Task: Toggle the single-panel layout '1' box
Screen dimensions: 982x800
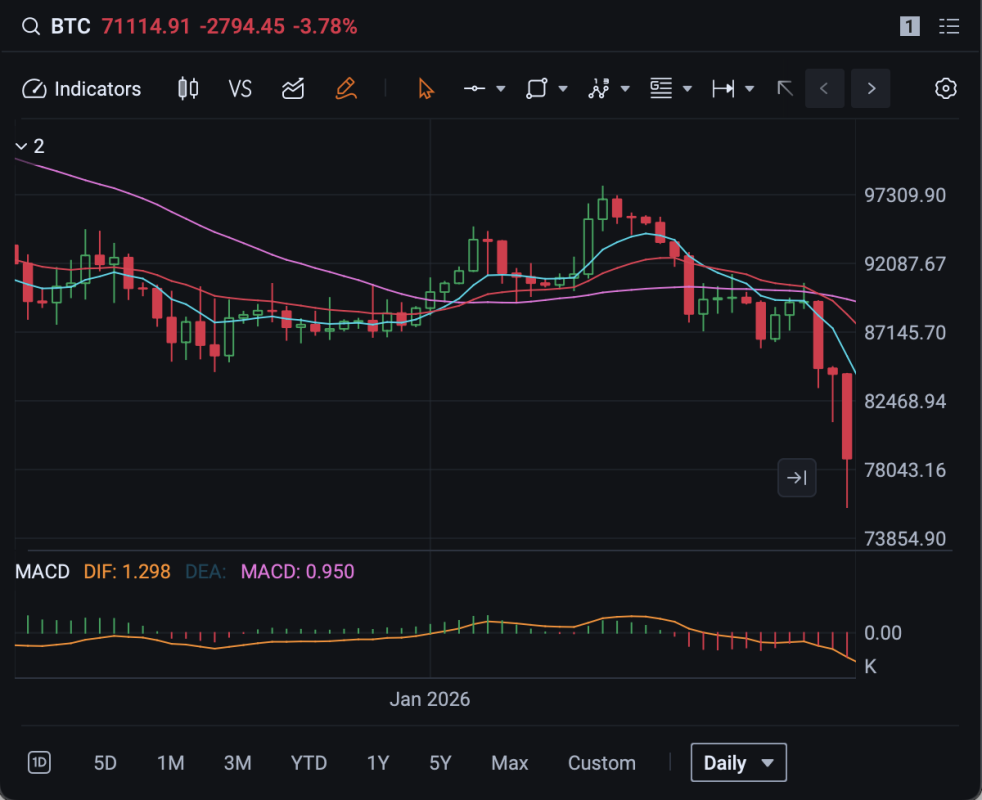Action: 909,27
